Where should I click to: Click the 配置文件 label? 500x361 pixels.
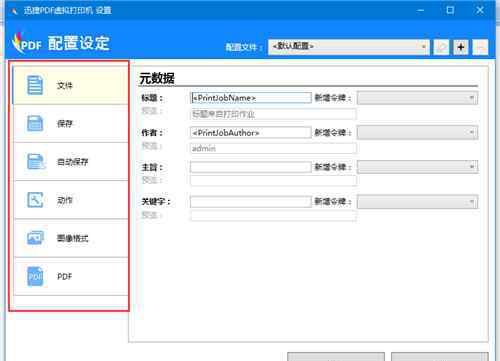point(243,47)
